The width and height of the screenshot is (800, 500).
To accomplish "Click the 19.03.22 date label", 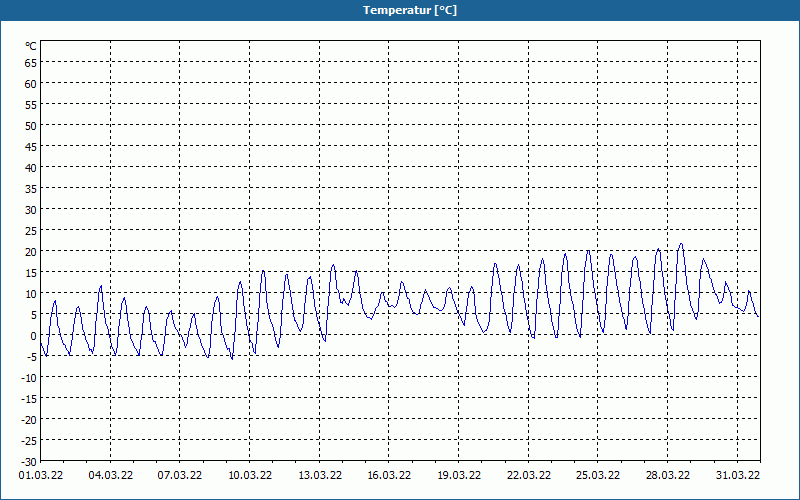I will [459, 475].
